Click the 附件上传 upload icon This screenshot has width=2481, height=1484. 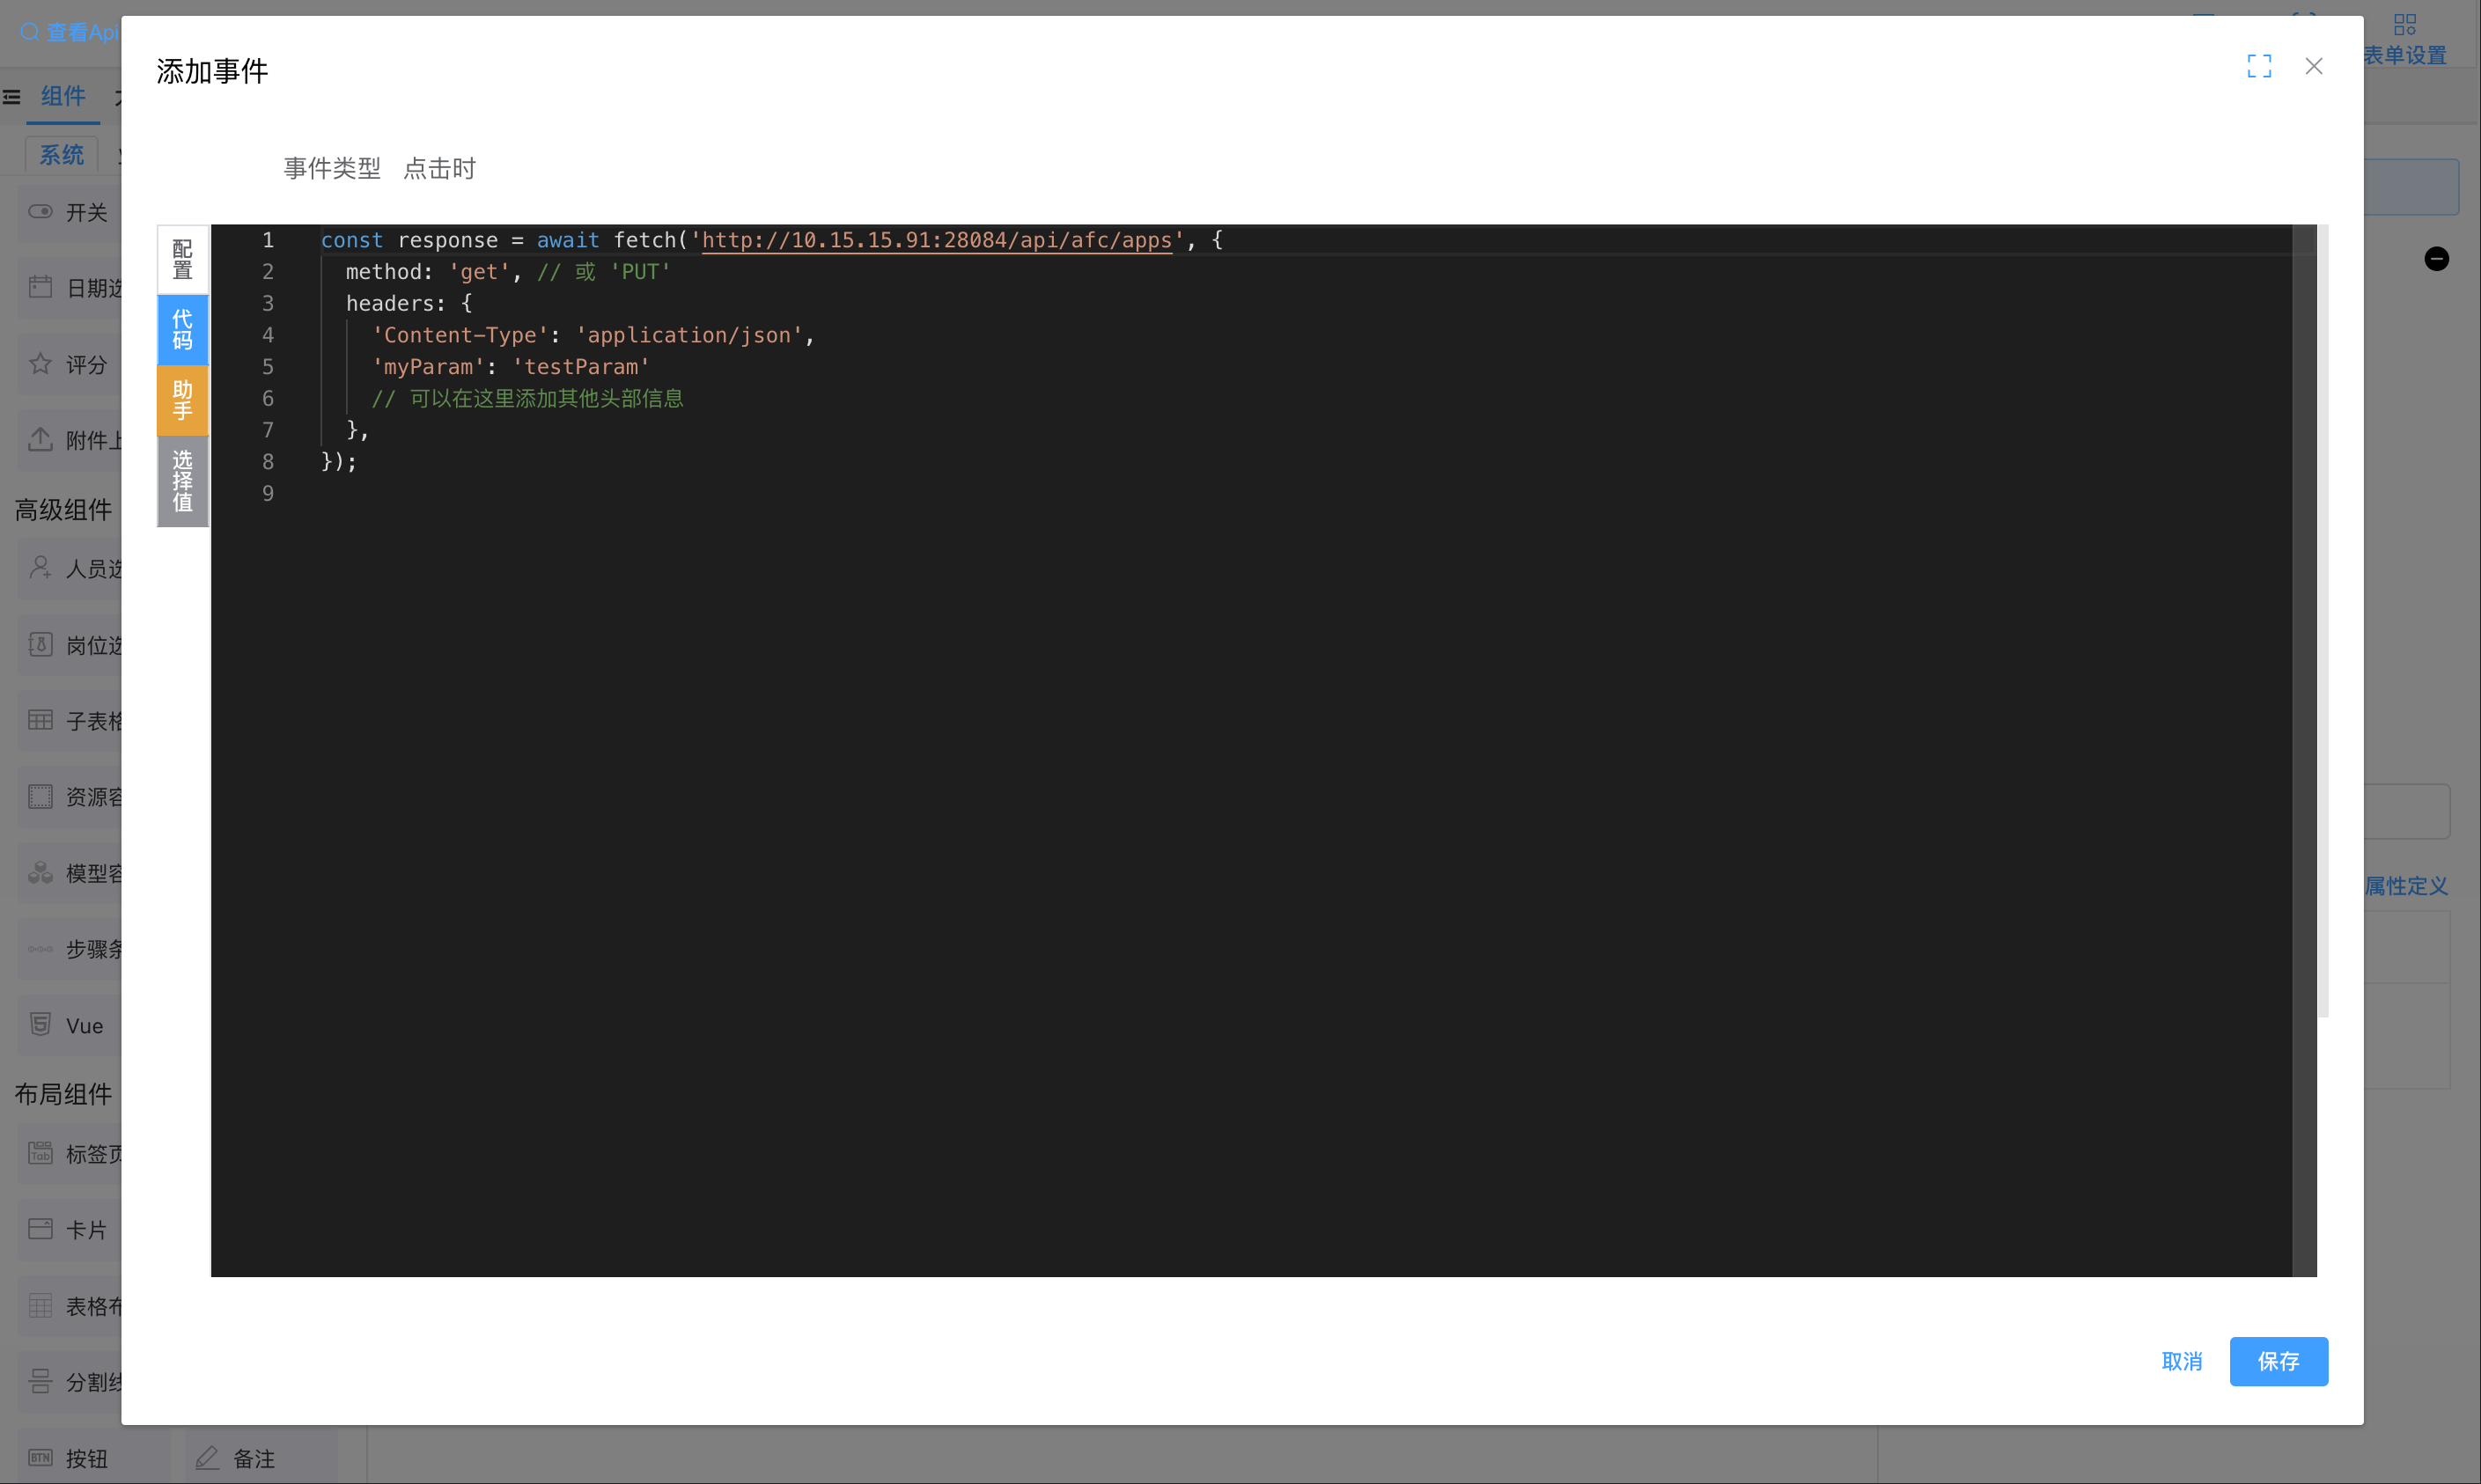[40, 439]
